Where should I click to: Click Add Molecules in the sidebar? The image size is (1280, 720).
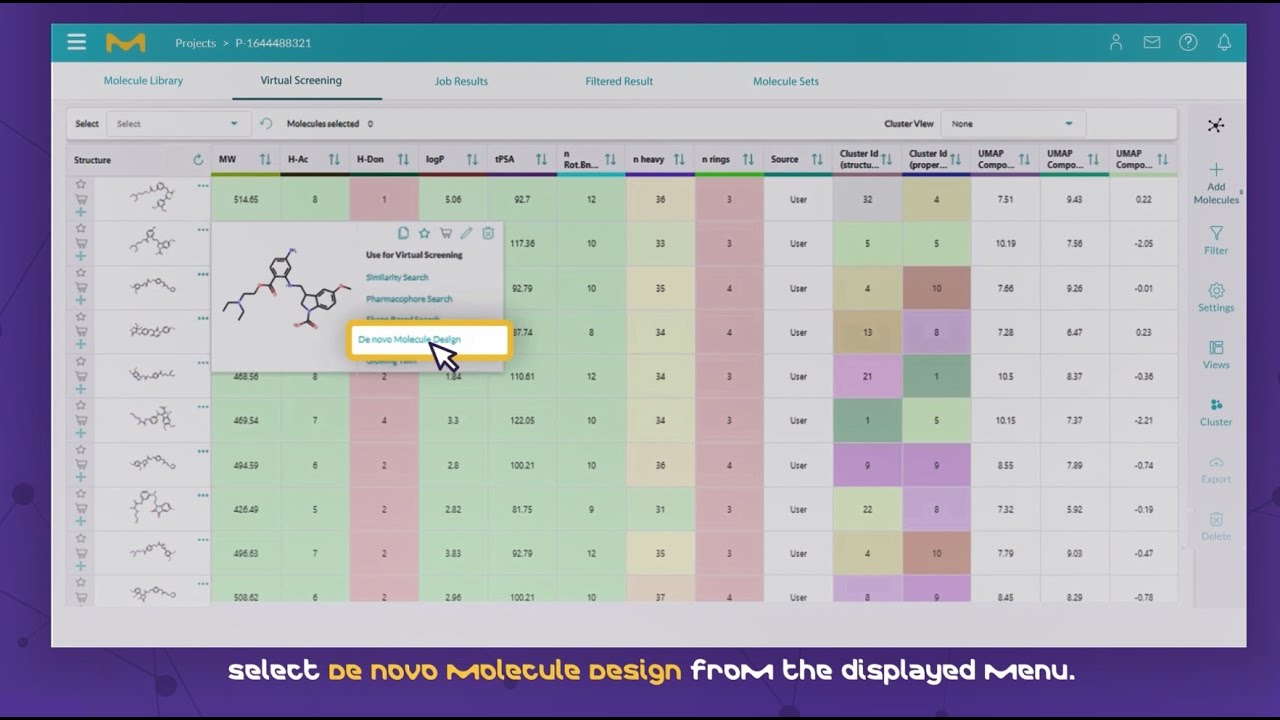coord(1216,183)
